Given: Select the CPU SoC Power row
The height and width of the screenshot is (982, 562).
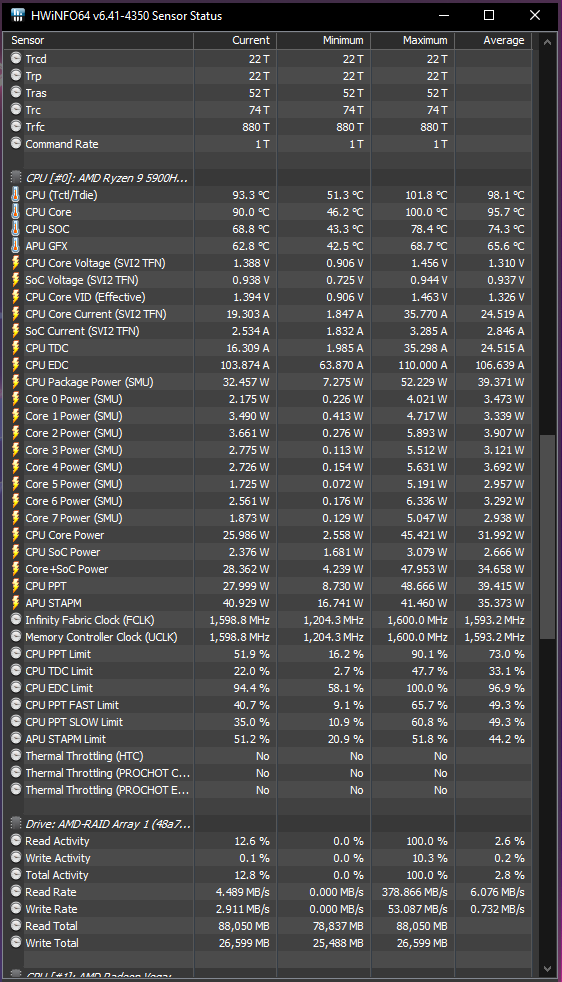Looking at the screenshot, I should (x=268, y=552).
